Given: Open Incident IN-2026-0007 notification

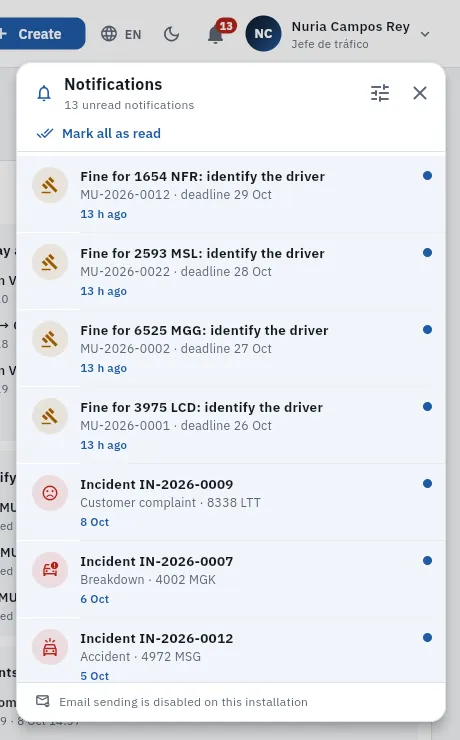Looking at the screenshot, I should coord(231,579).
